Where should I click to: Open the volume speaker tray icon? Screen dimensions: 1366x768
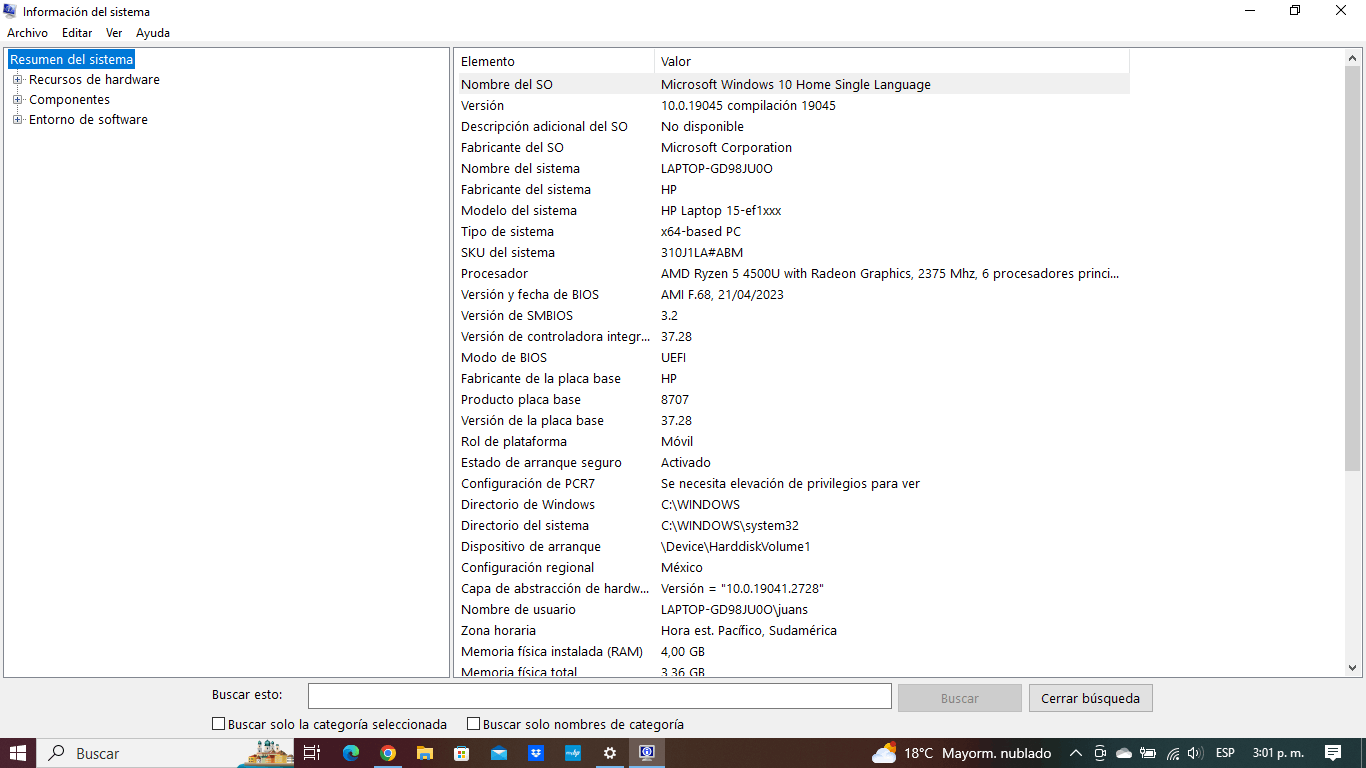pyautogui.click(x=1195, y=753)
